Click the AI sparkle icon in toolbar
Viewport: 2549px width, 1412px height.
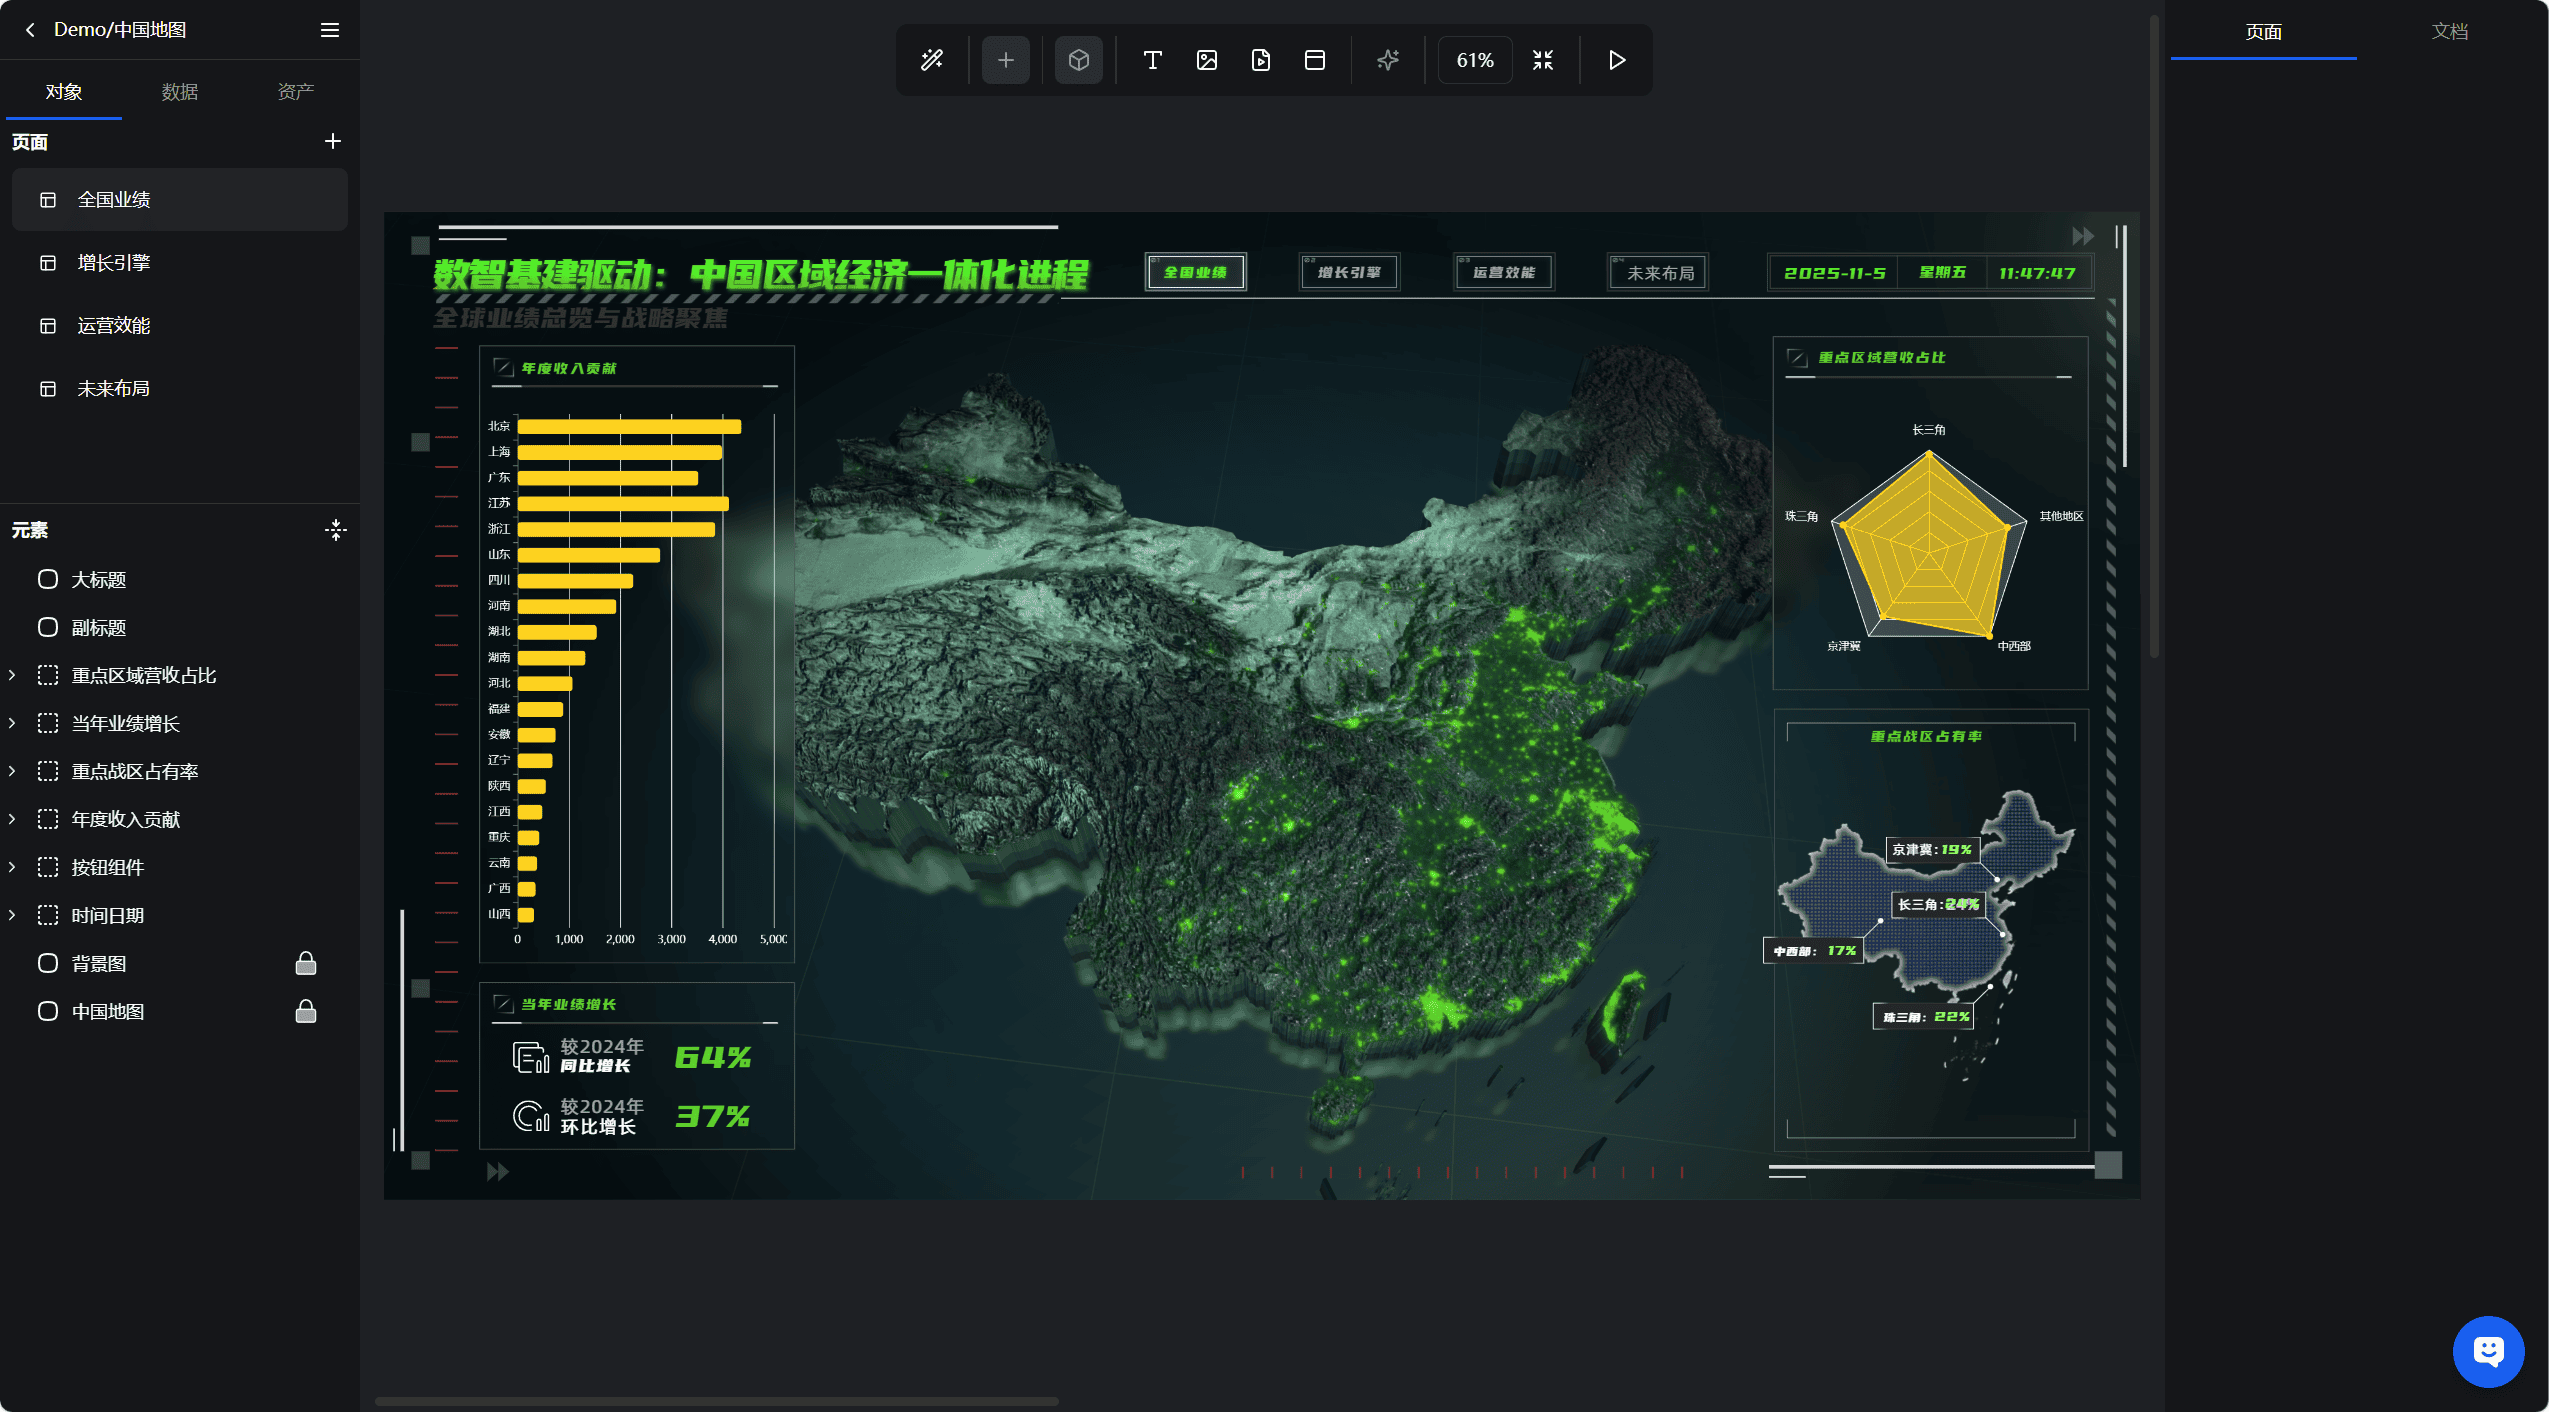(x=1388, y=60)
